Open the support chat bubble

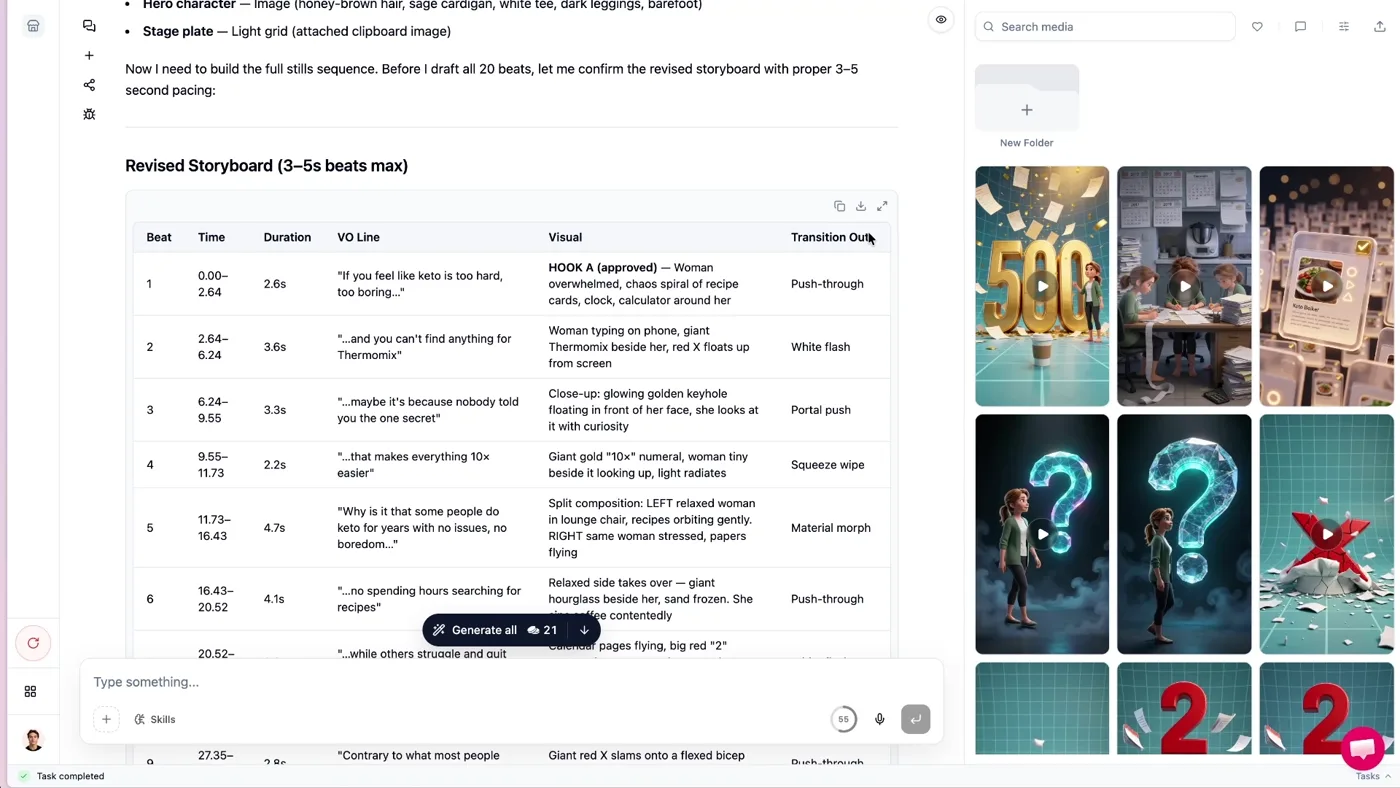point(1362,747)
